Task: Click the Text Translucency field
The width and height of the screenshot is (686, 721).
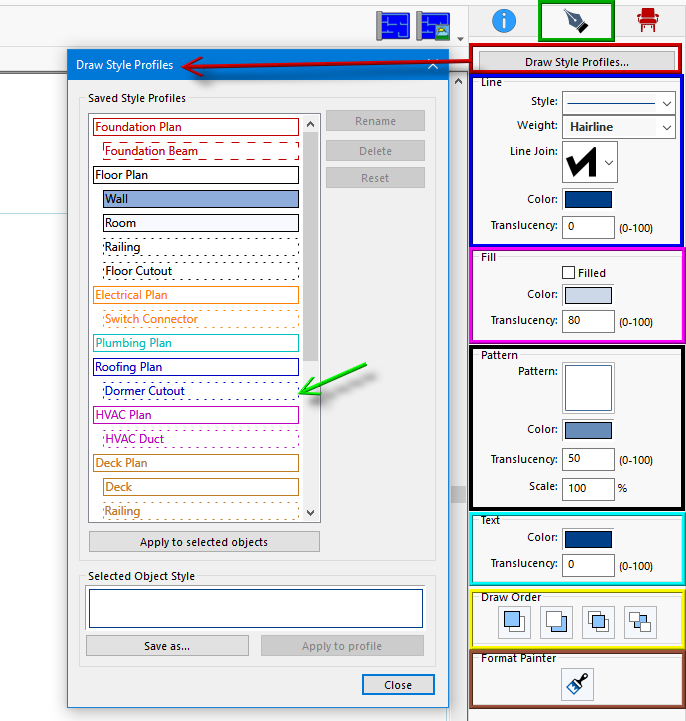Action: pos(588,565)
